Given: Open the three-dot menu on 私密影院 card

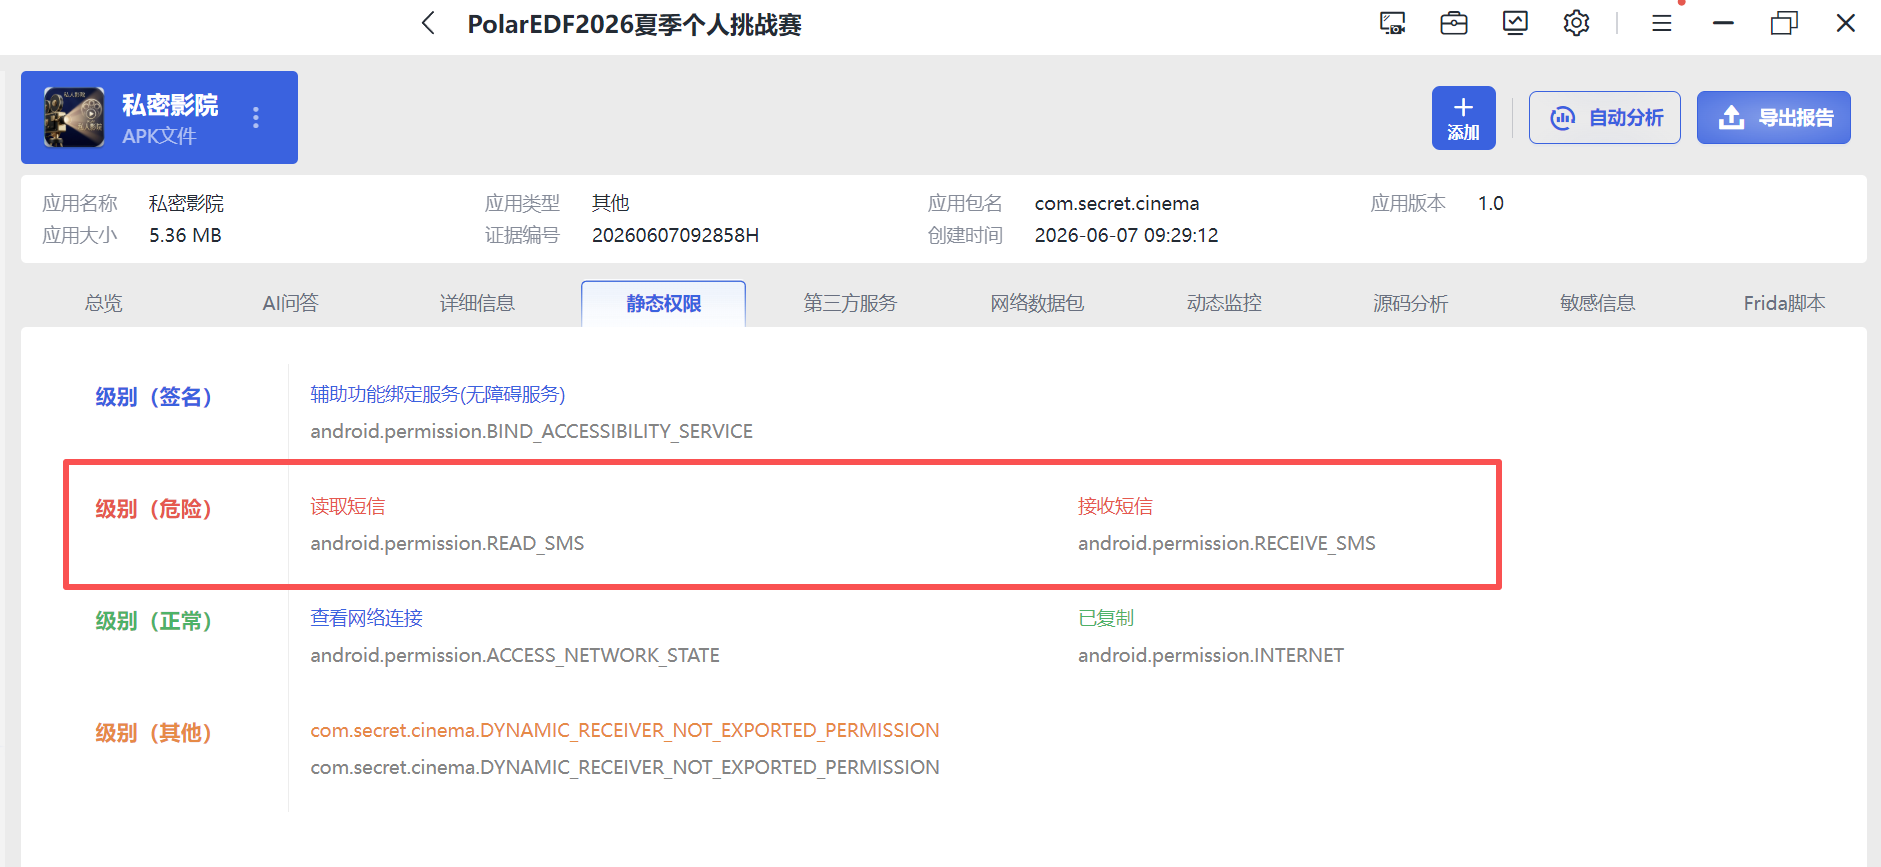Looking at the screenshot, I should (x=256, y=118).
